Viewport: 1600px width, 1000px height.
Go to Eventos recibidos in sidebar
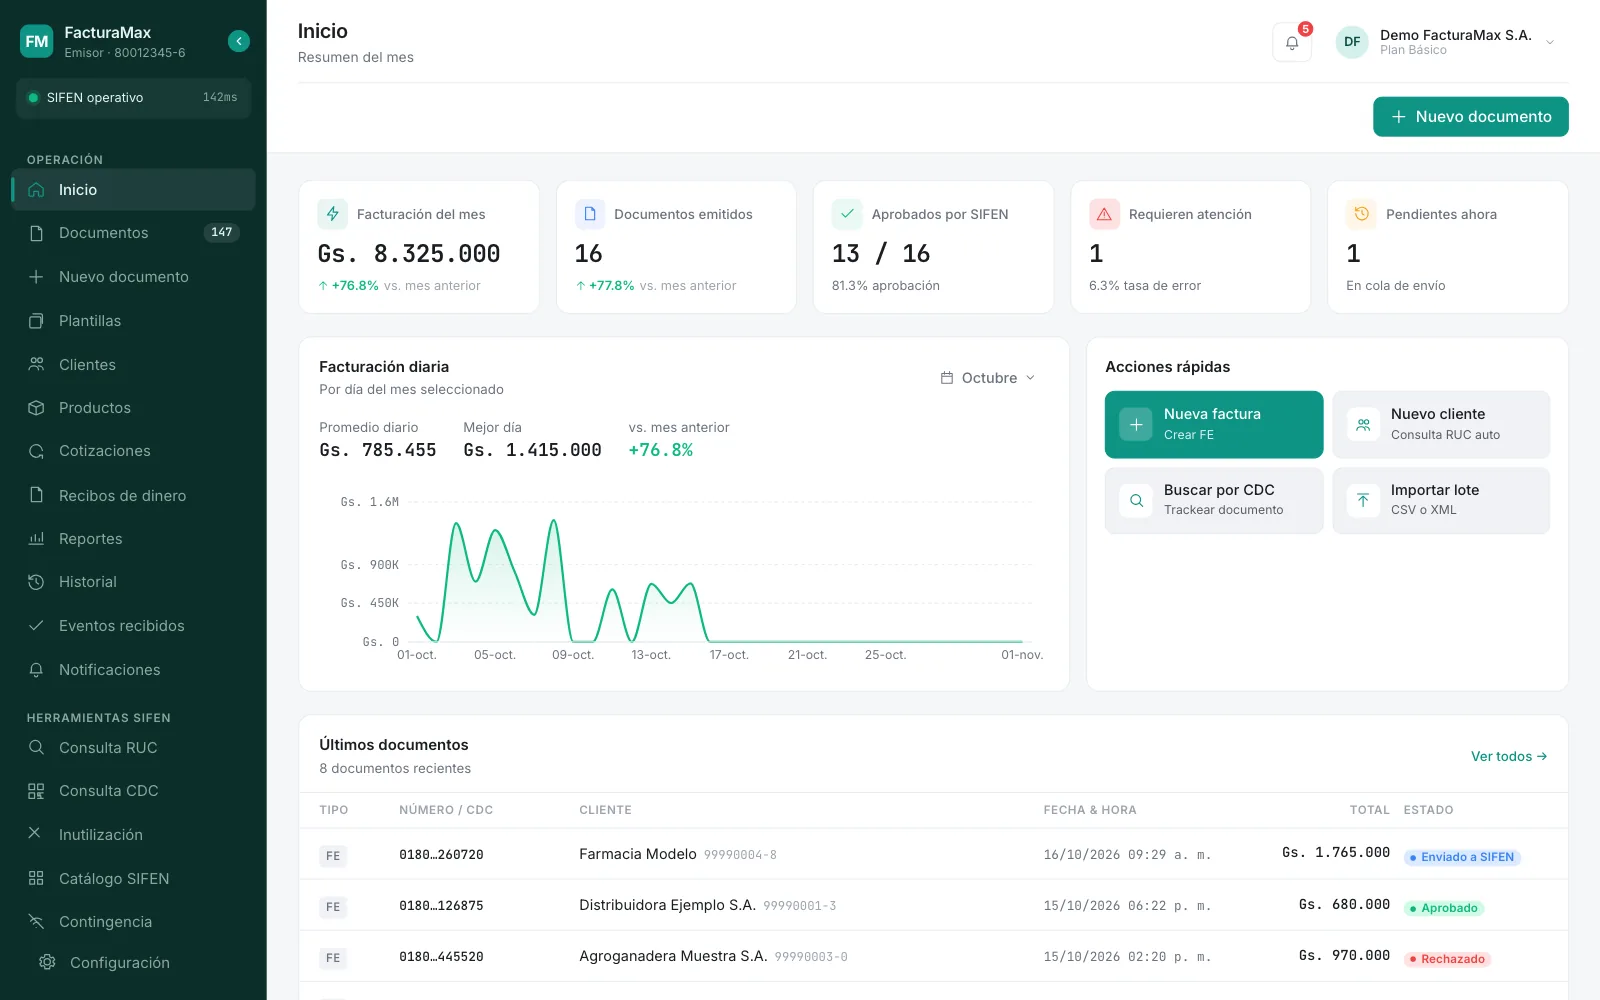tap(133, 626)
